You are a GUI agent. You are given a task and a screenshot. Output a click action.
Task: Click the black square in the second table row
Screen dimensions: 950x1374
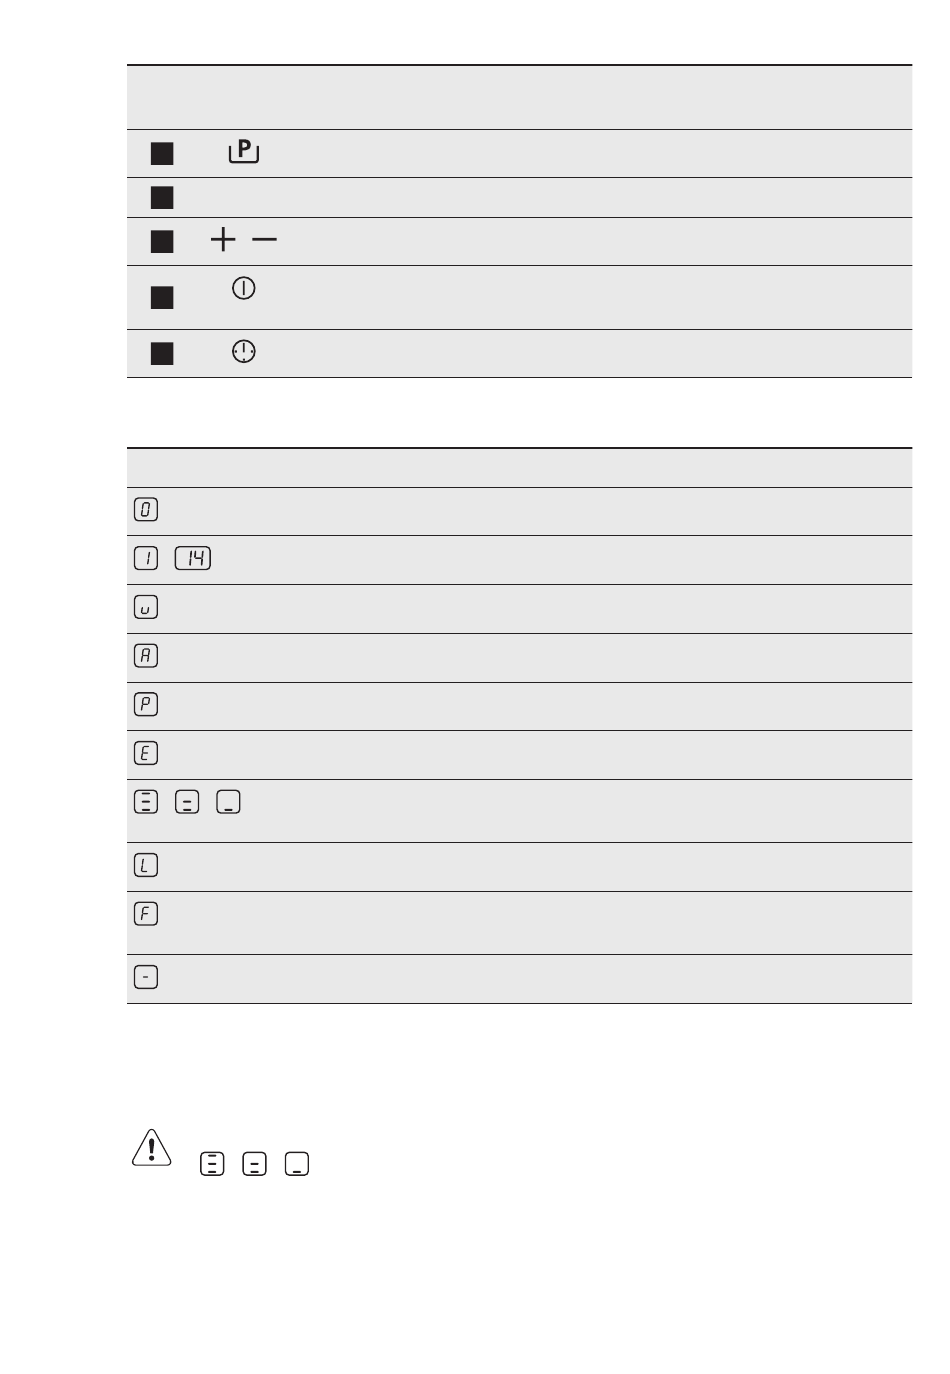[162, 197]
